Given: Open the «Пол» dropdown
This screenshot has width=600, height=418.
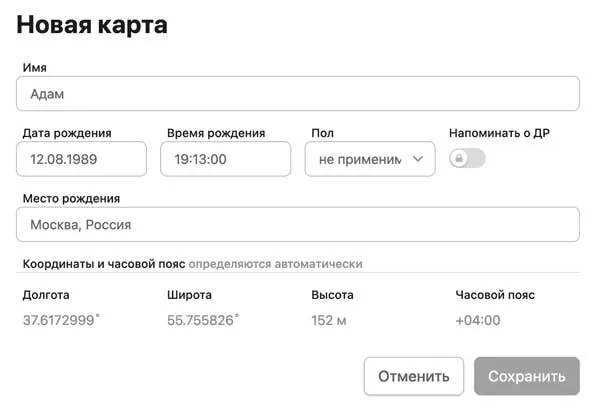Looking at the screenshot, I should tap(369, 159).
